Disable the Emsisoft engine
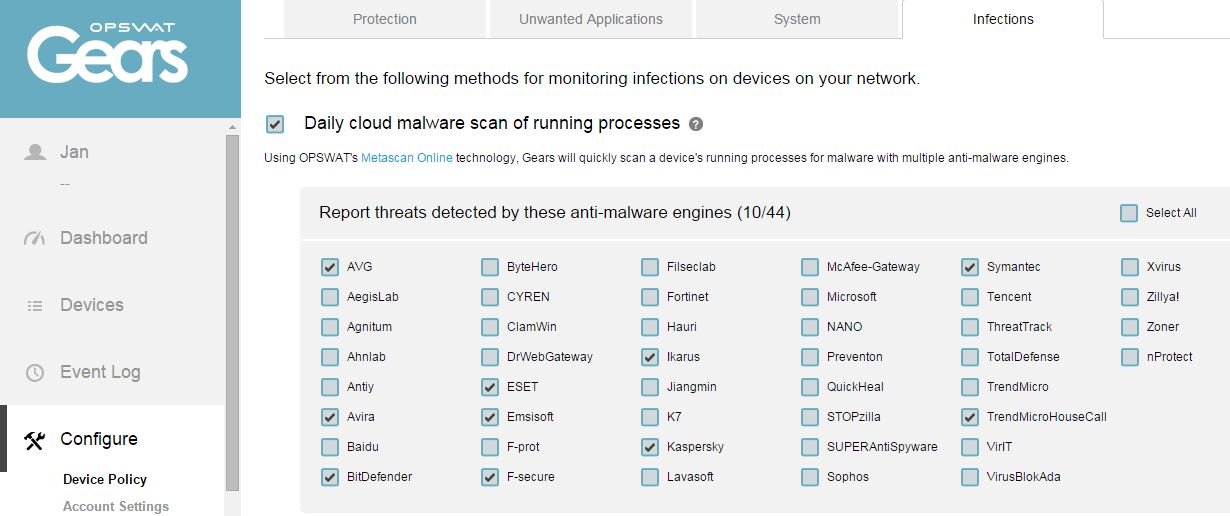 (x=490, y=417)
